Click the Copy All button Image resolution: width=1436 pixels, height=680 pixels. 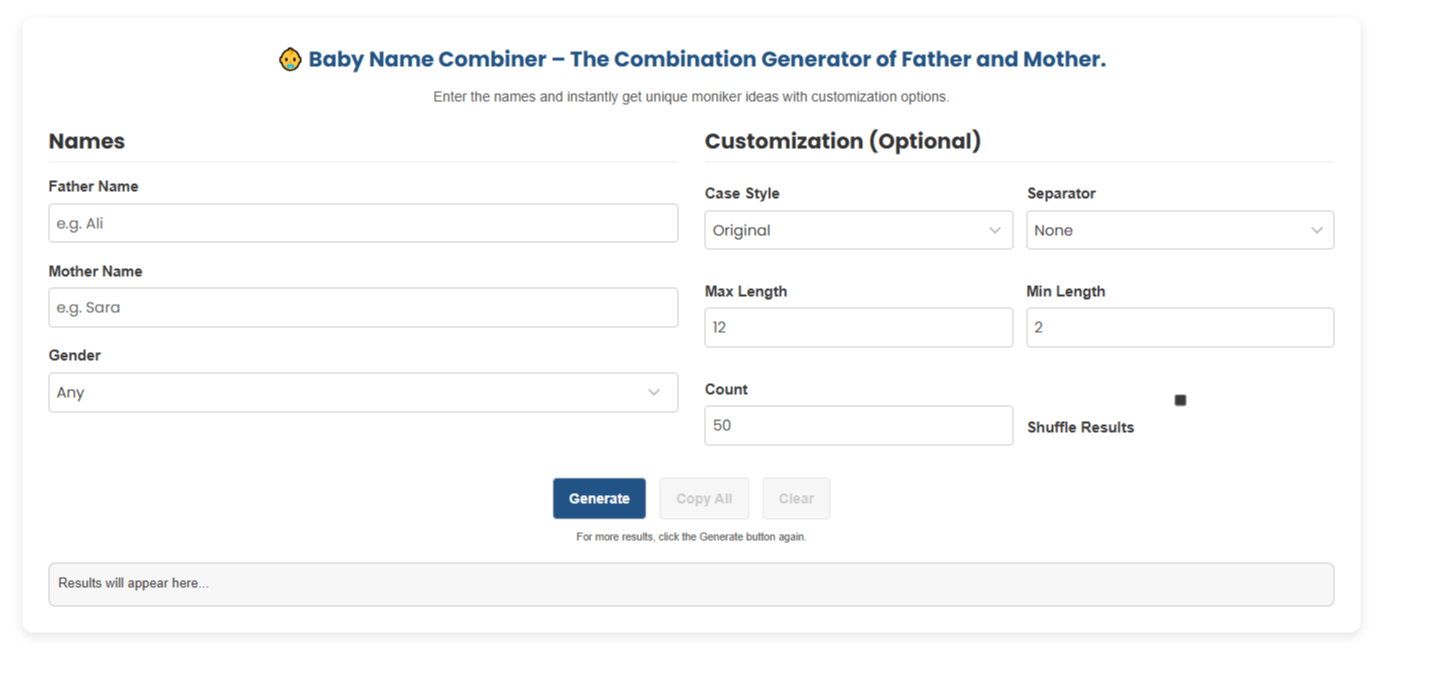coord(704,498)
